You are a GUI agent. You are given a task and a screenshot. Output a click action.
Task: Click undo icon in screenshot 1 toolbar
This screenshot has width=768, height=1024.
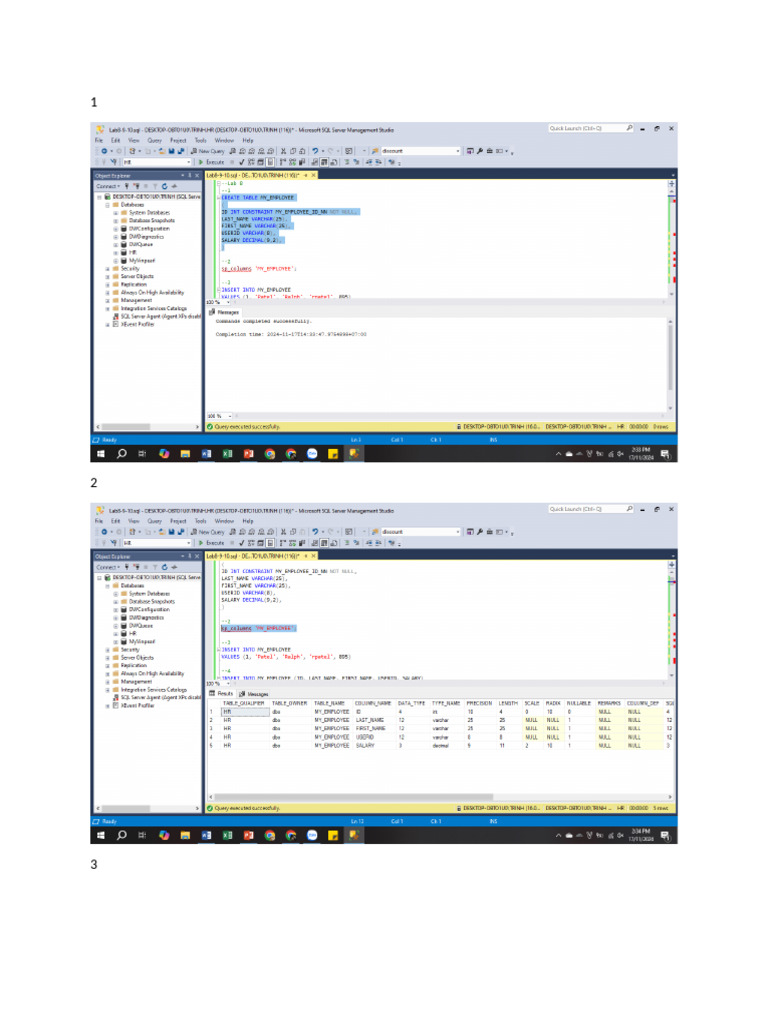tap(315, 151)
